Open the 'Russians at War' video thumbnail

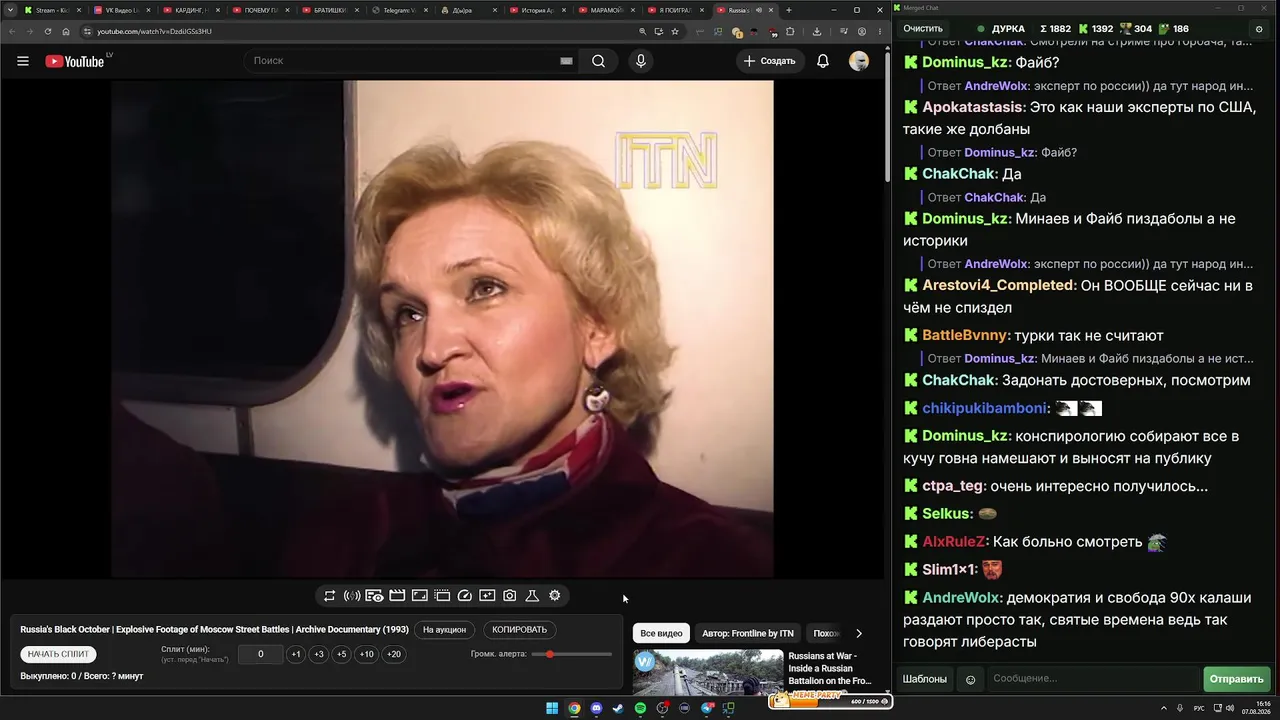(708, 672)
